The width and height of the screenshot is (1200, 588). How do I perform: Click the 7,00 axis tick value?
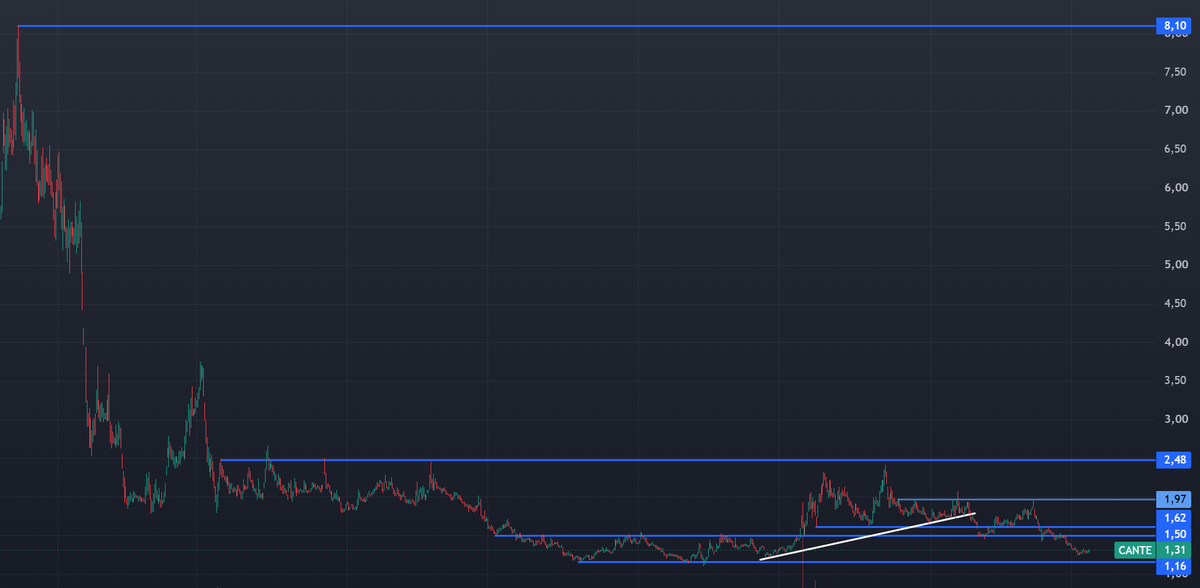click(x=1175, y=110)
